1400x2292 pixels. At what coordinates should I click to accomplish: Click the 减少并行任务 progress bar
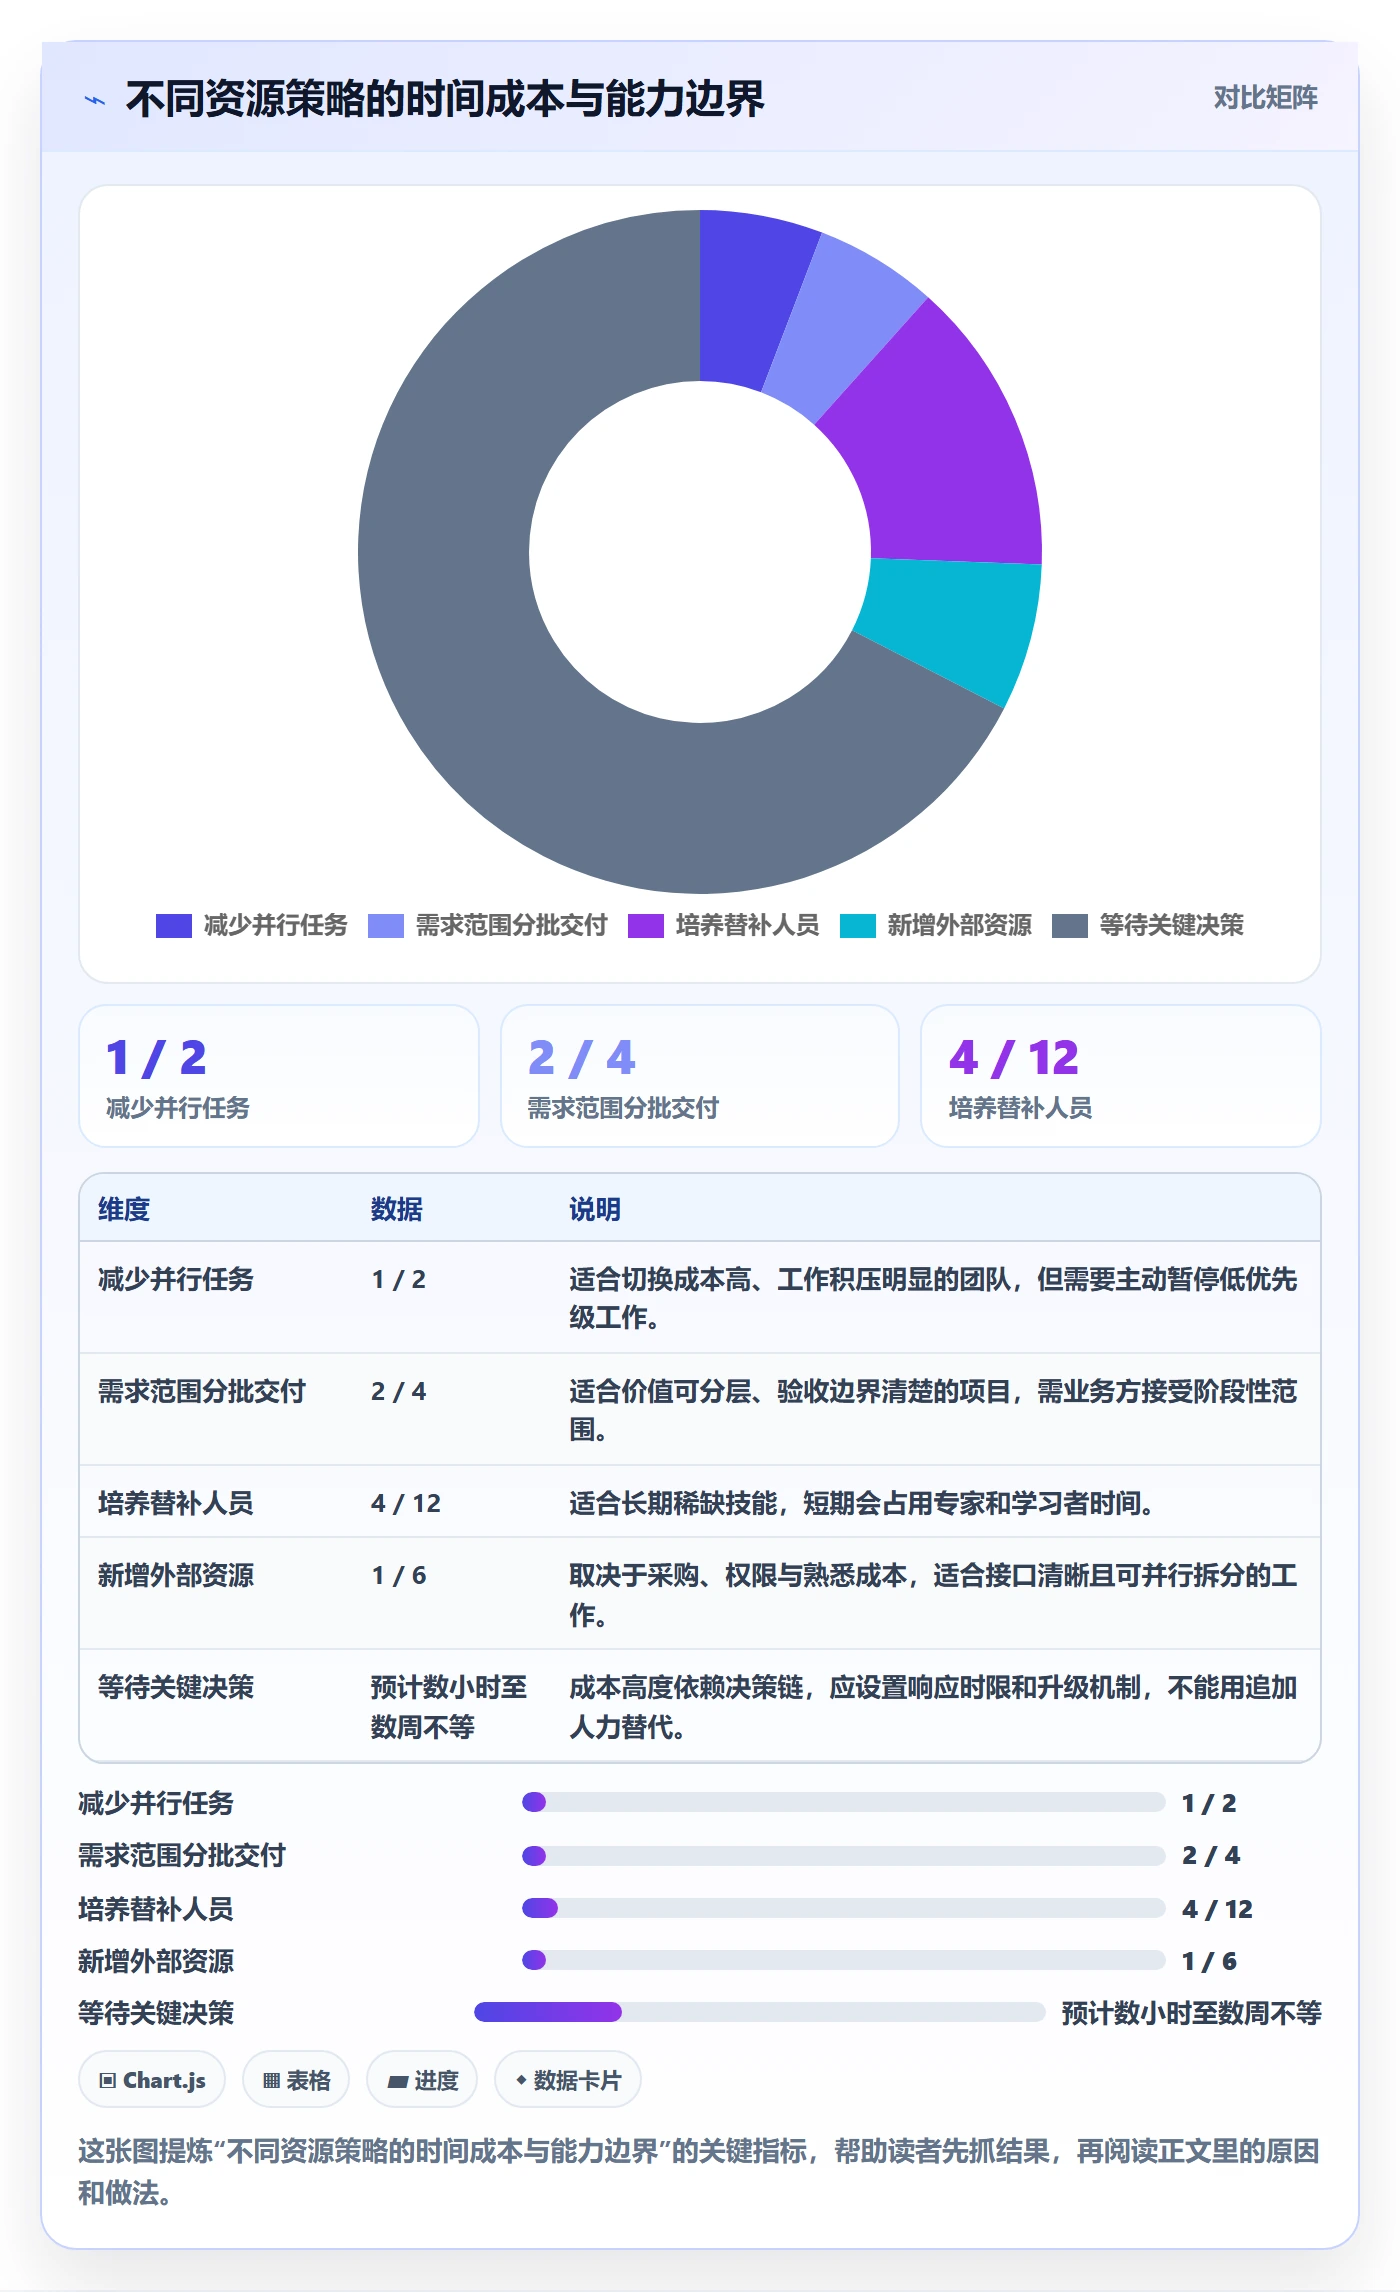(x=844, y=1802)
